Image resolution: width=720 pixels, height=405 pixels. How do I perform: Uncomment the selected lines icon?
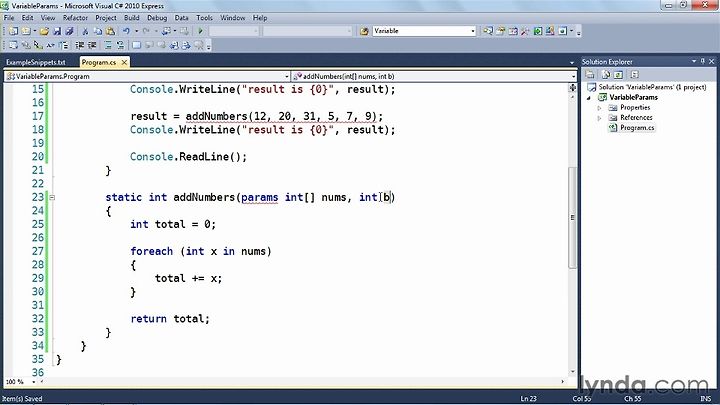(120, 45)
